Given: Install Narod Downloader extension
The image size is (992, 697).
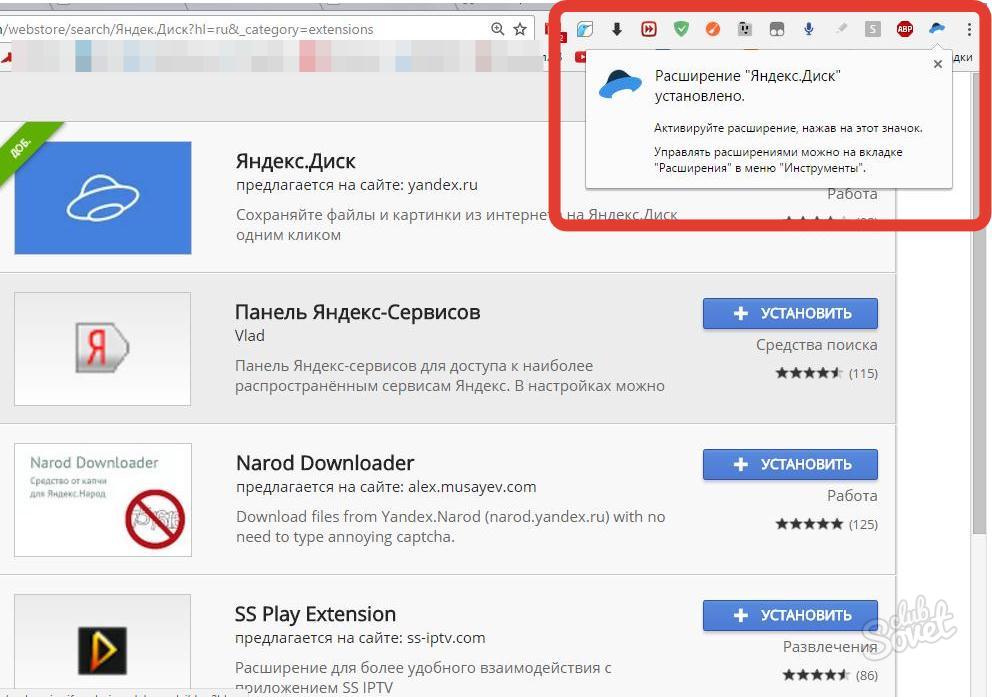Looking at the screenshot, I should 790,464.
